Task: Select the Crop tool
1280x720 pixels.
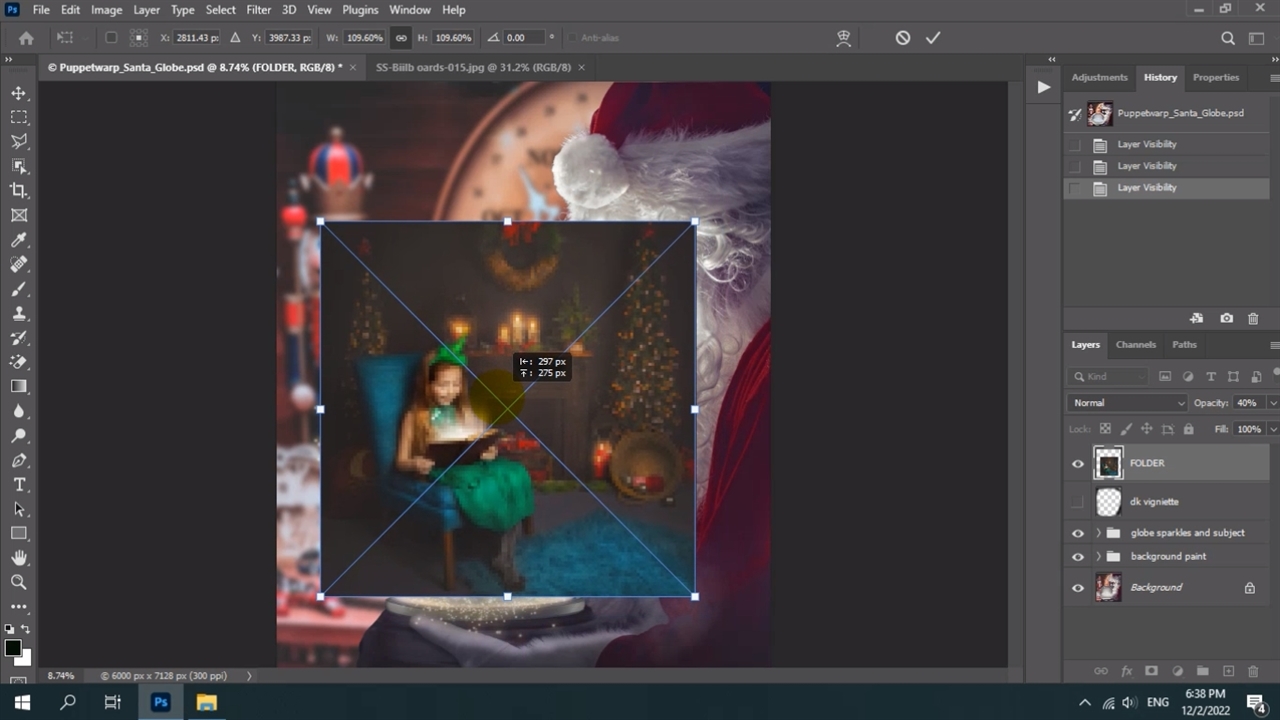Action: (19, 191)
